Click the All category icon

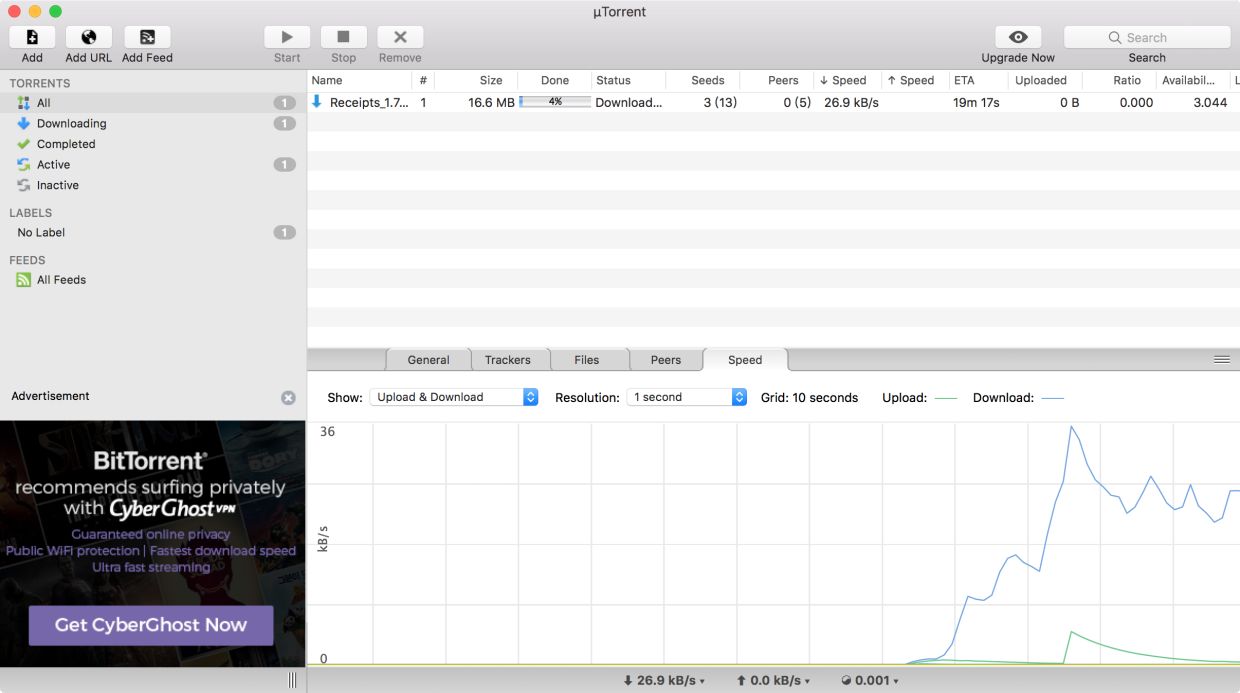coord(24,103)
